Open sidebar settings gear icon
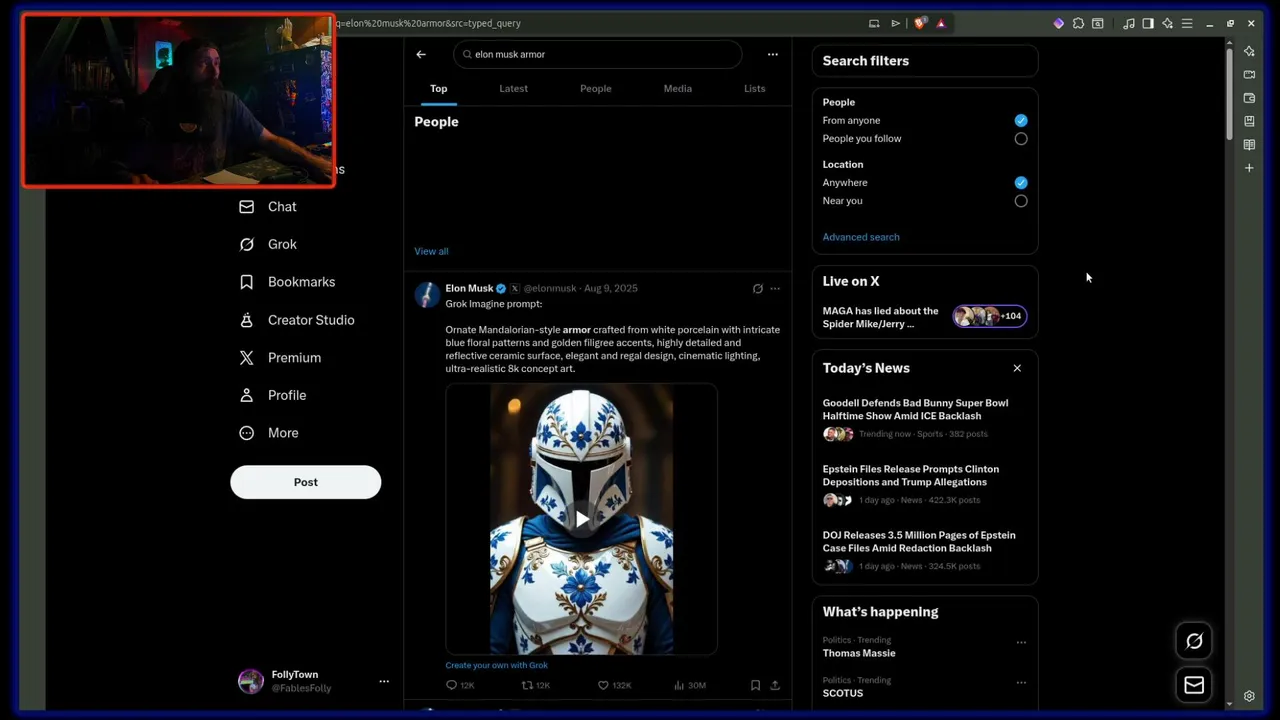 click(x=1249, y=696)
